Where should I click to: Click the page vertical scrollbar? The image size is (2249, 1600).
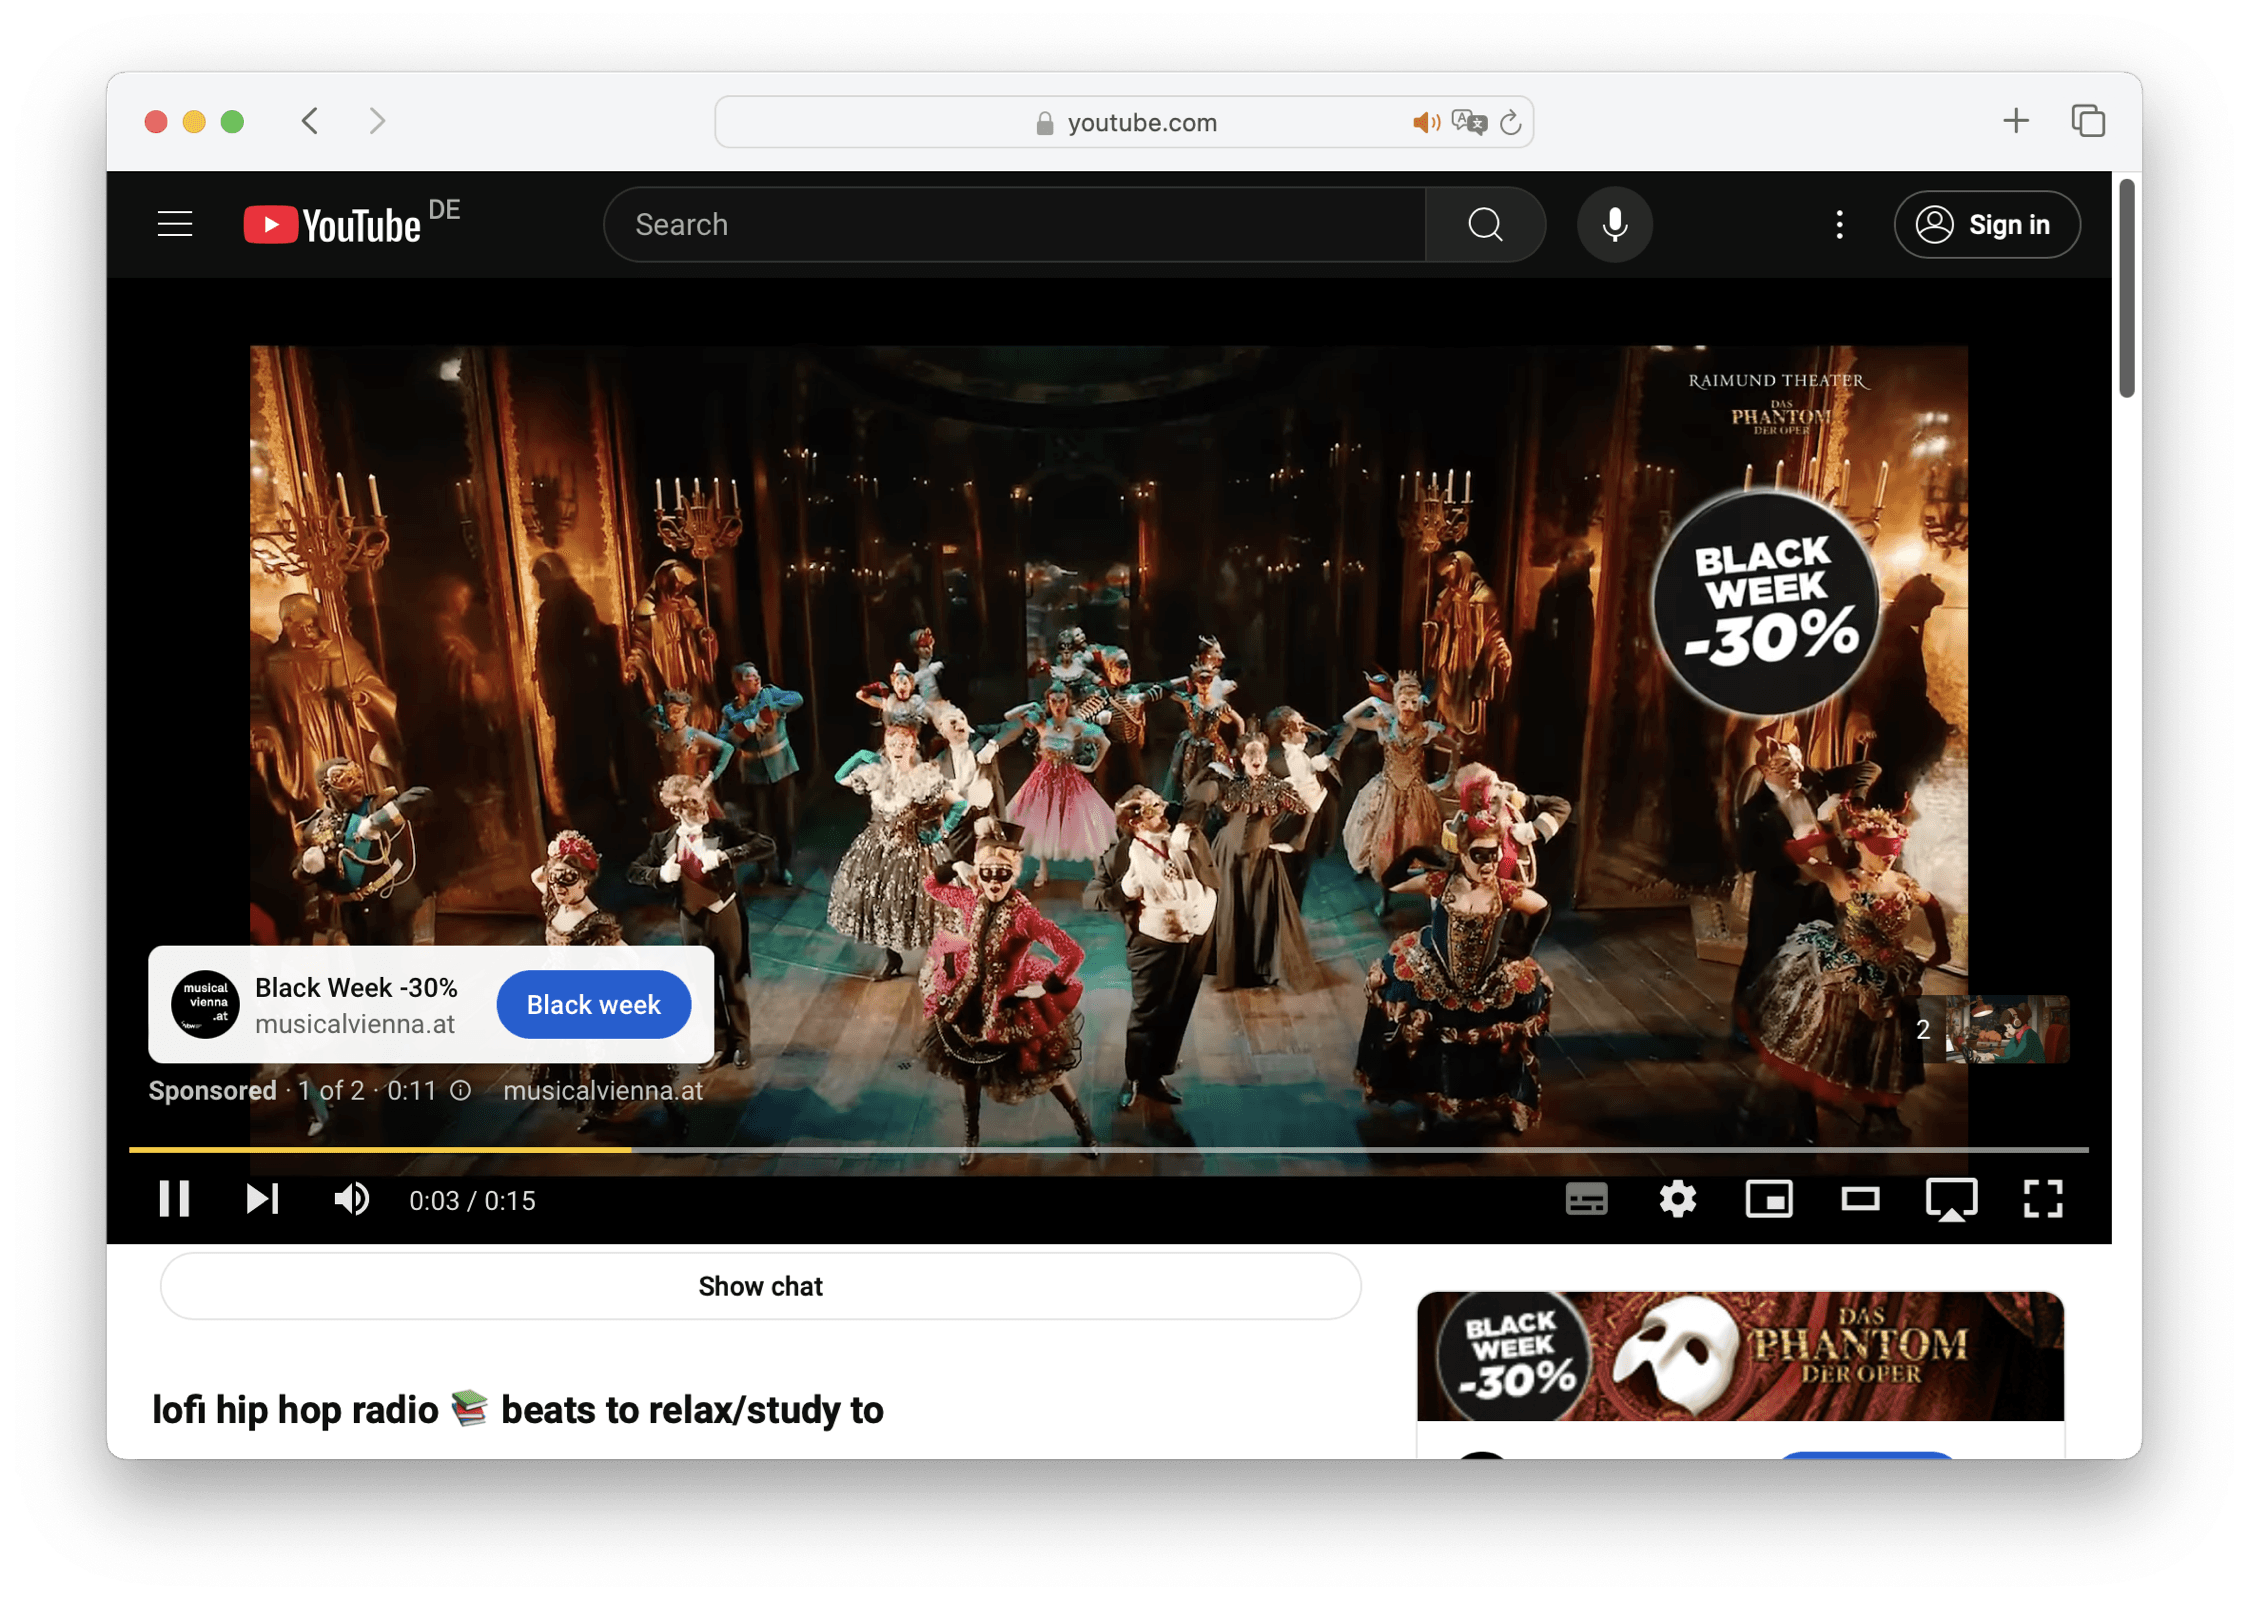click(x=2126, y=289)
